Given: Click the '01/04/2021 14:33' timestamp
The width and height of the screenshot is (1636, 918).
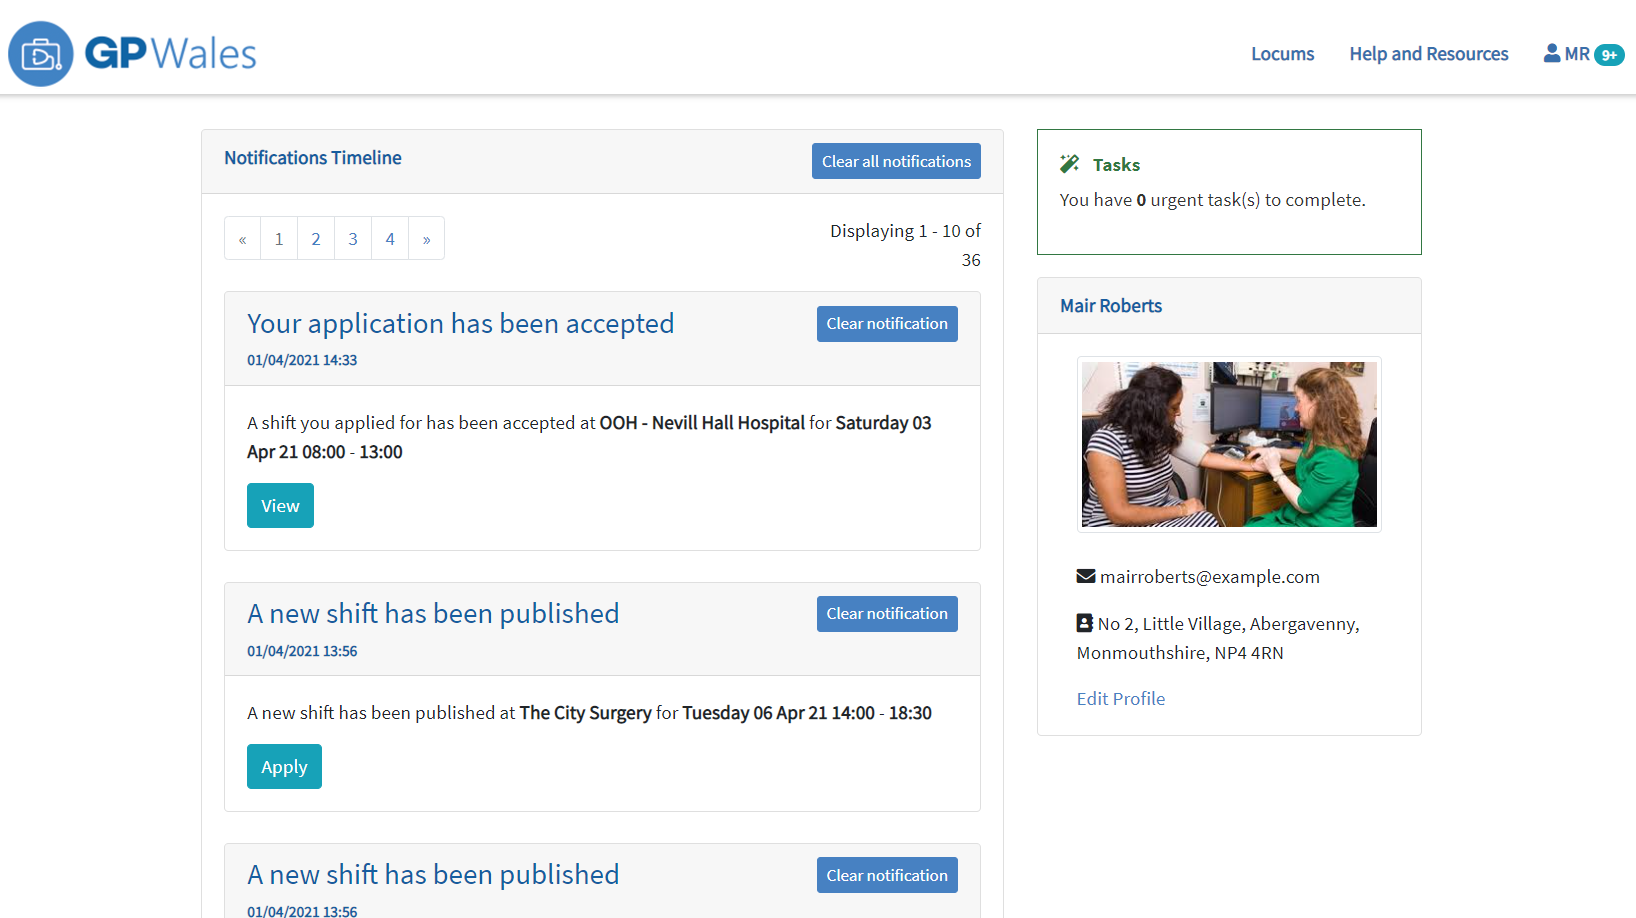Looking at the screenshot, I should tap(302, 360).
